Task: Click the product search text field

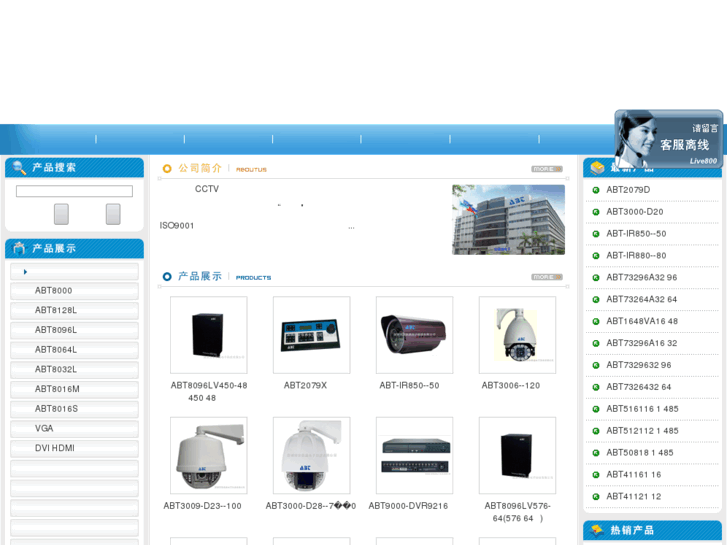Action: coord(74,191)
